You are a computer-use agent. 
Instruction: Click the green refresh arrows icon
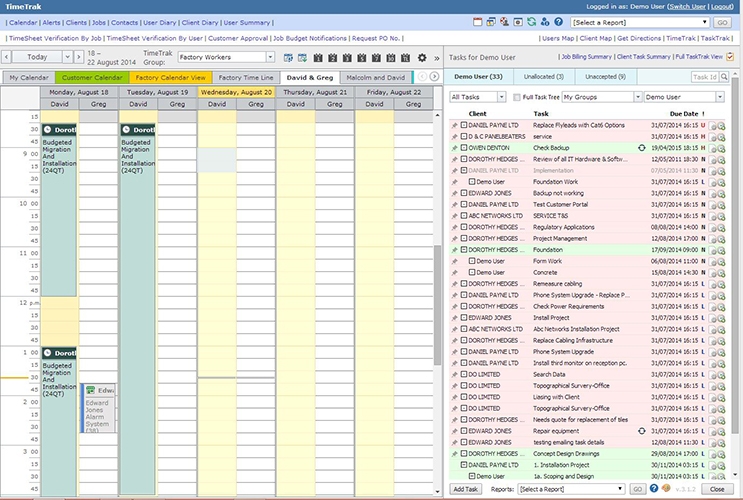(x=532, y=22)
